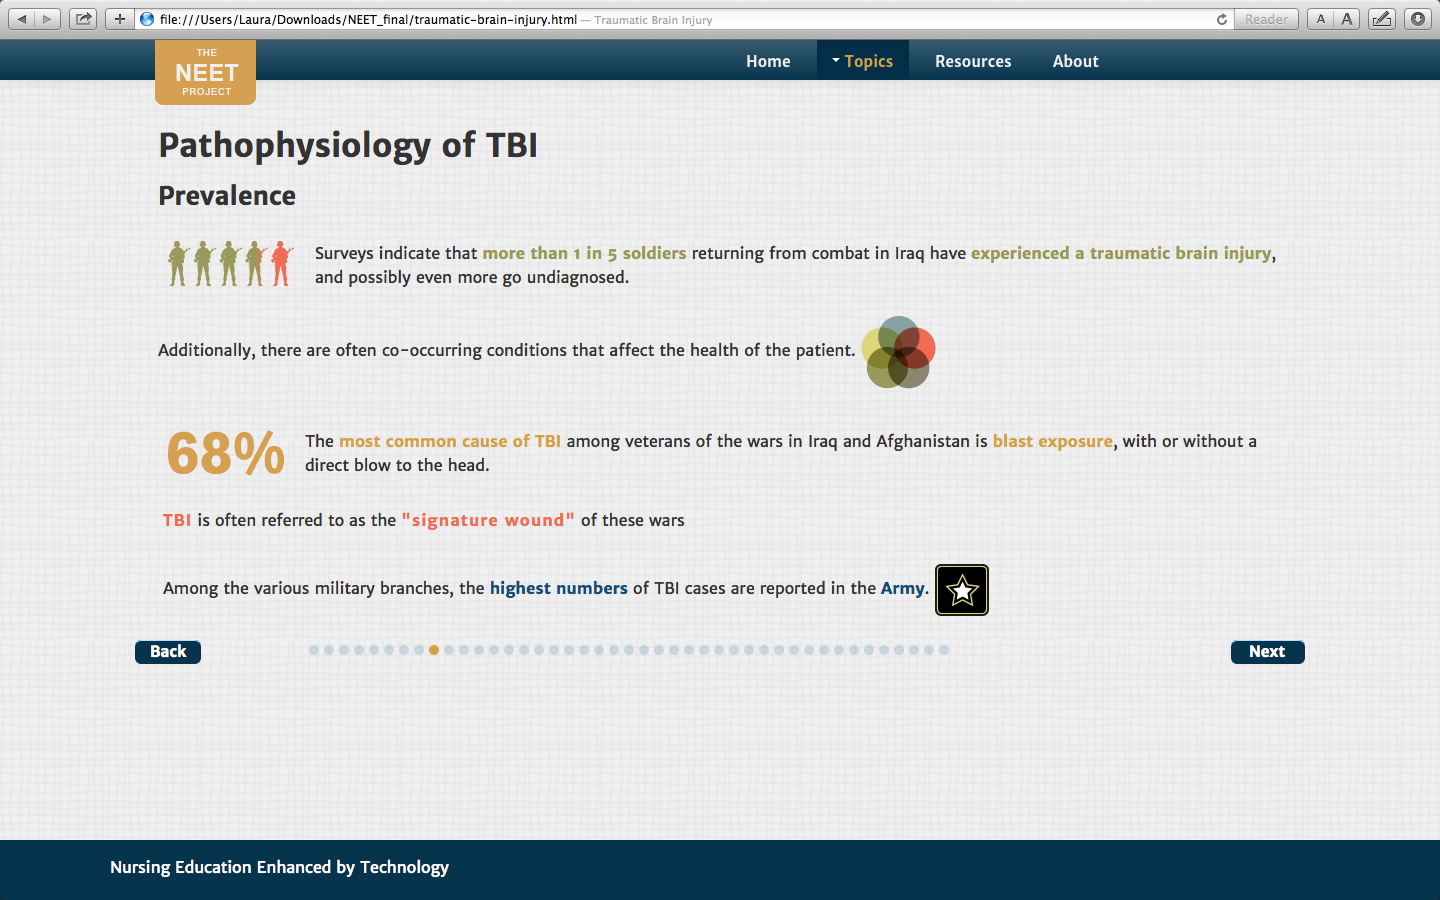Click the NEET Project logo

point(206,72)
